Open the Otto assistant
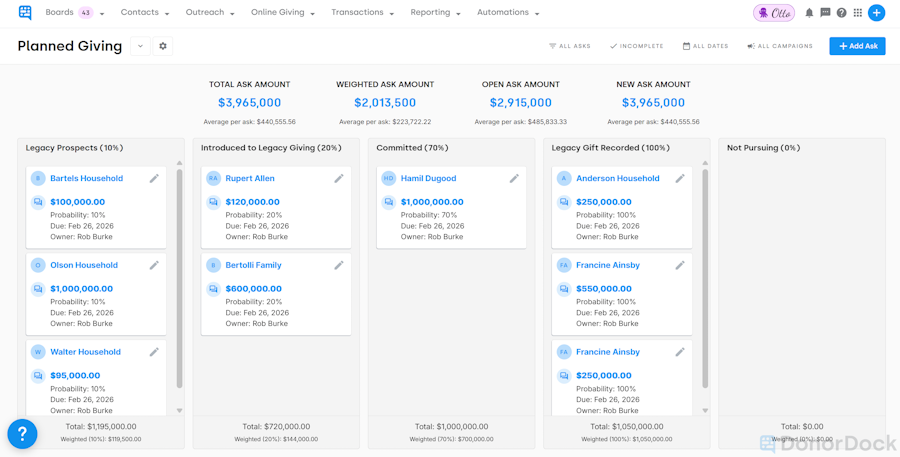Screen dimensions: 900x457 click(774, 13)
